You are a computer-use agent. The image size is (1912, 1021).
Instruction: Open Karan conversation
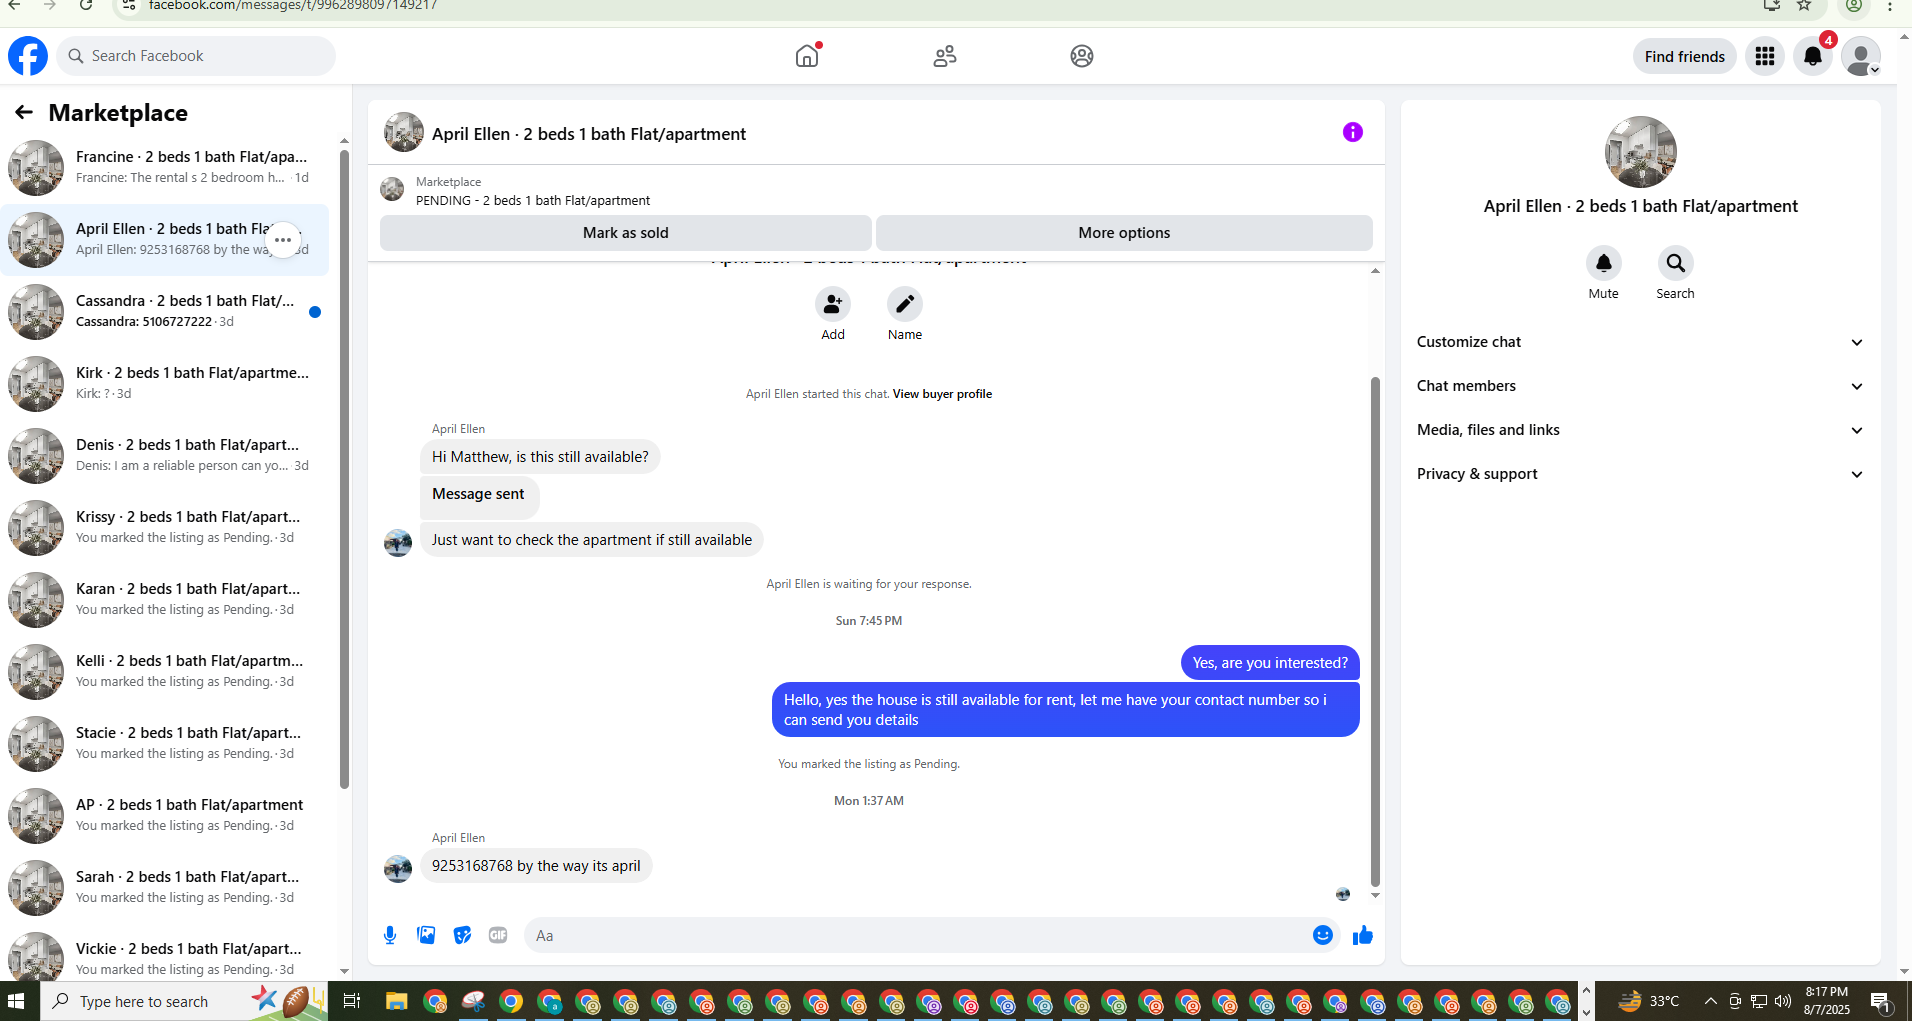[x=165, y=600]
